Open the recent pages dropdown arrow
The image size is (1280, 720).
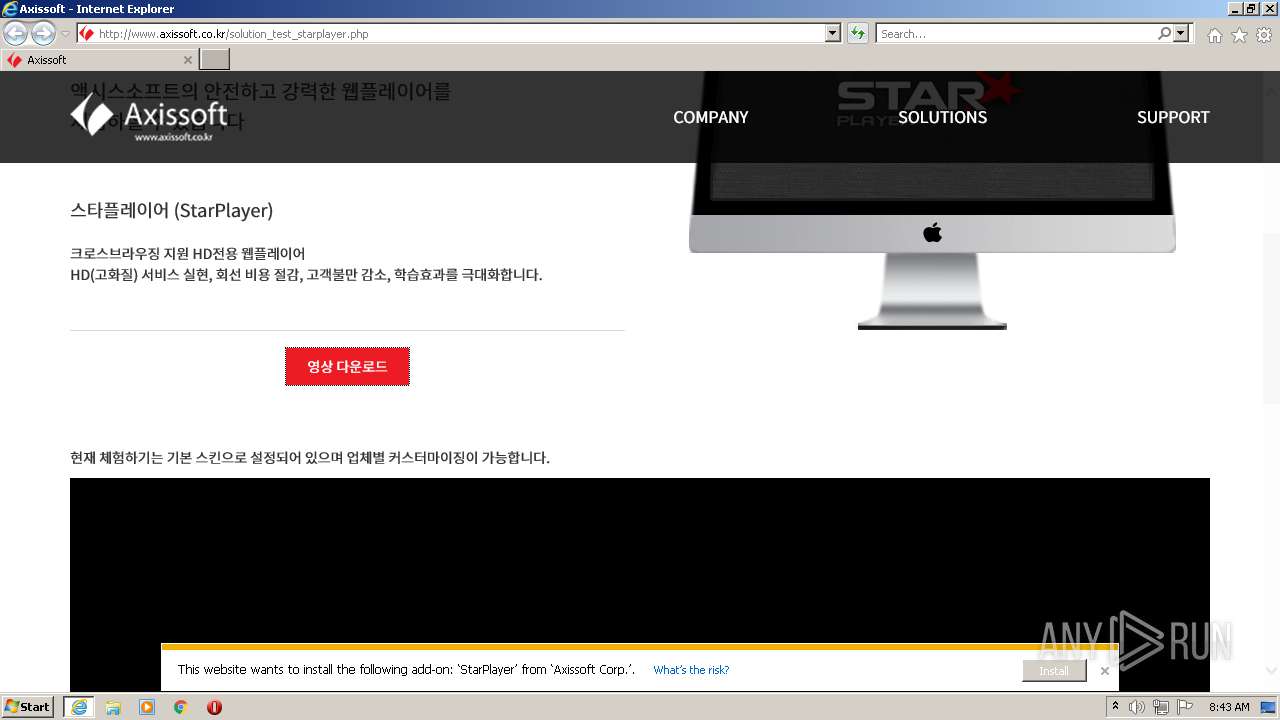(x=65, y=34)
